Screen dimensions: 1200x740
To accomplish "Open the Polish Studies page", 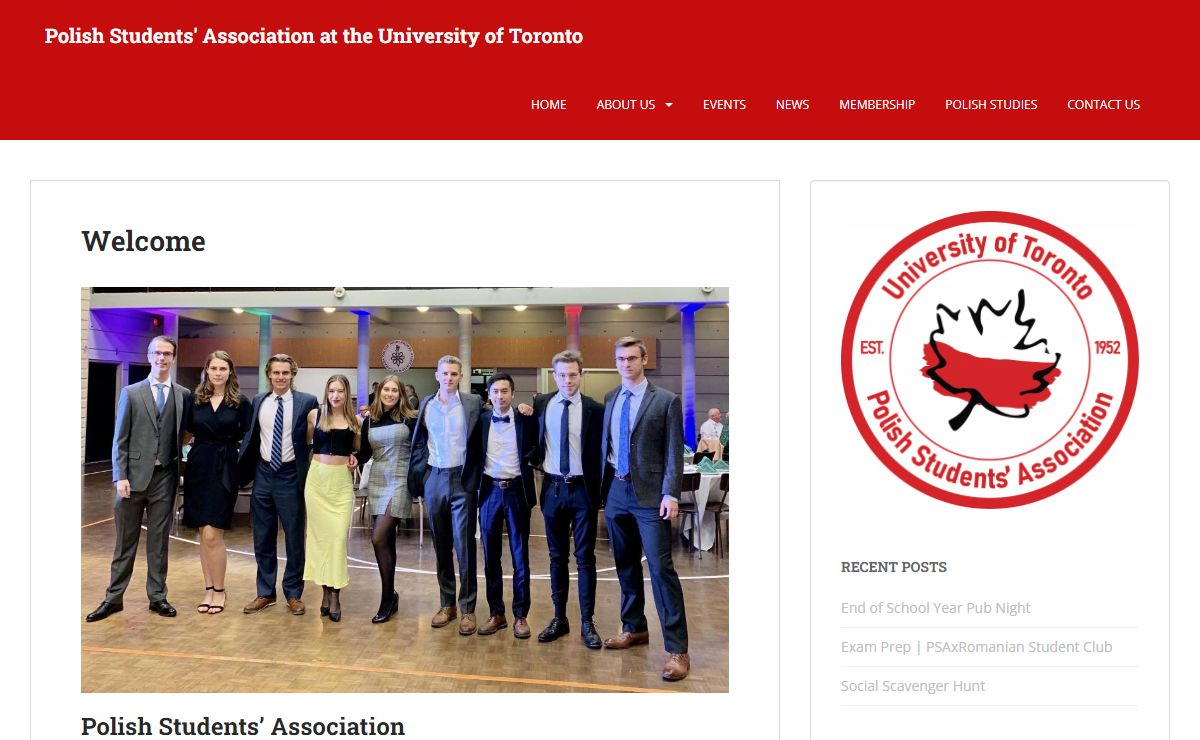I will pyautogui.click(x=991, y=104).
